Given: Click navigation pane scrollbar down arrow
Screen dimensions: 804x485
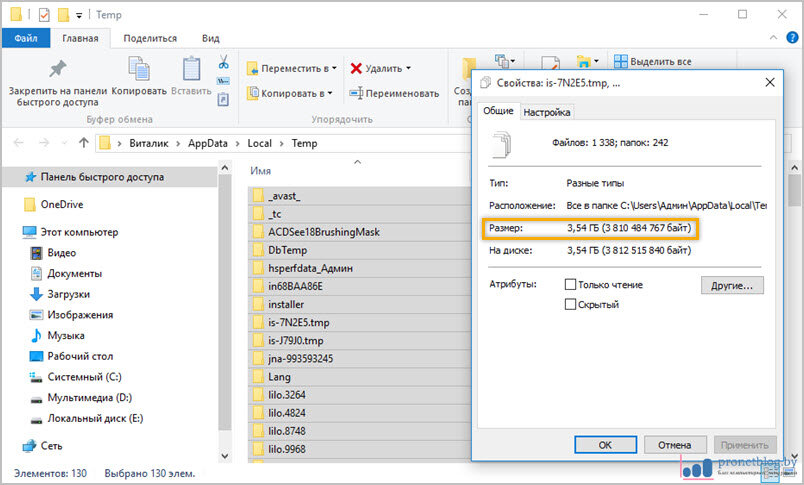Looking at the screenshot, I should (x=225, y=455).
